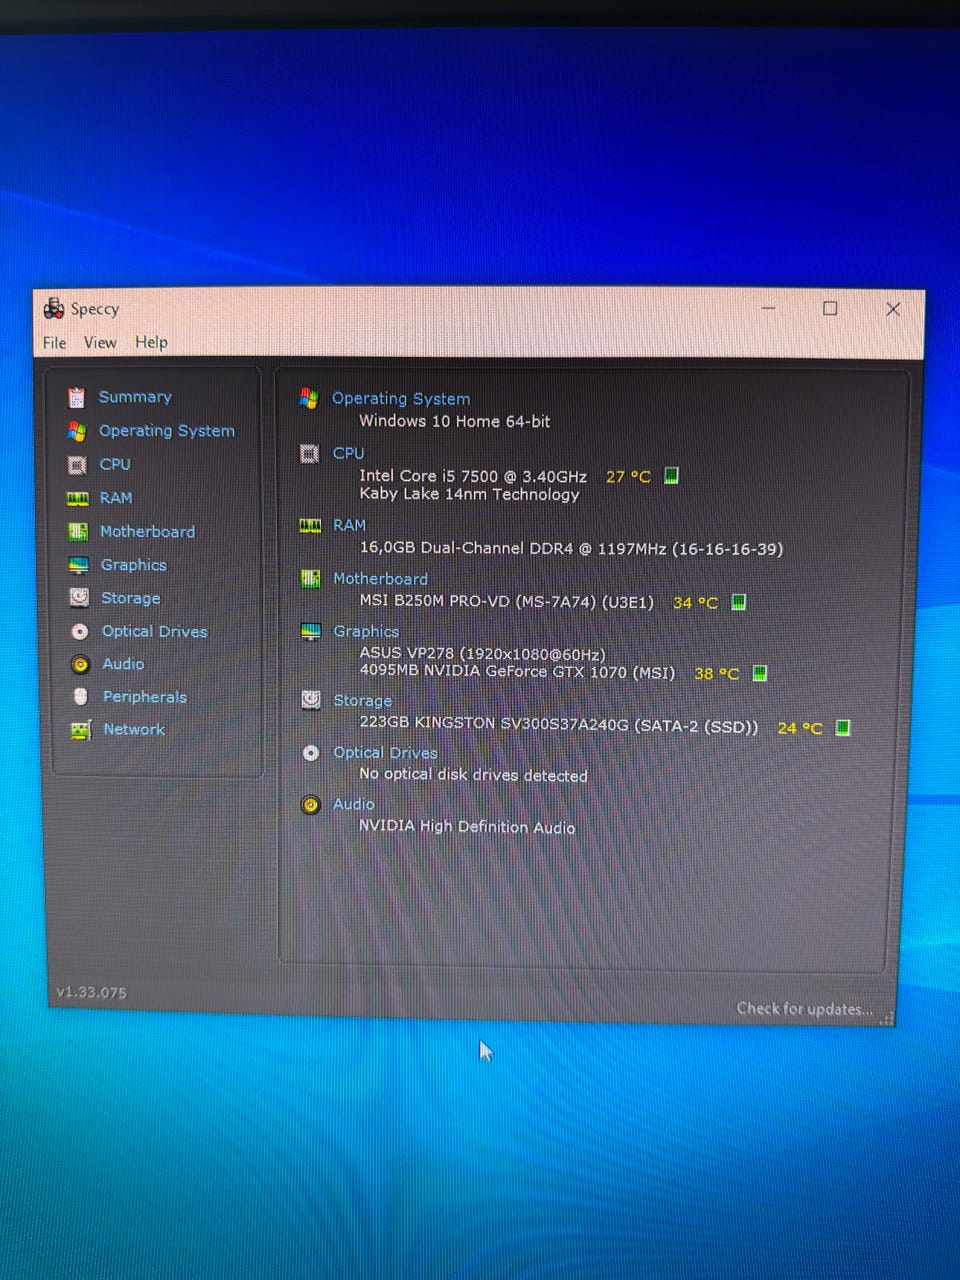Select Graphics in the sidebar

point(134,565)
